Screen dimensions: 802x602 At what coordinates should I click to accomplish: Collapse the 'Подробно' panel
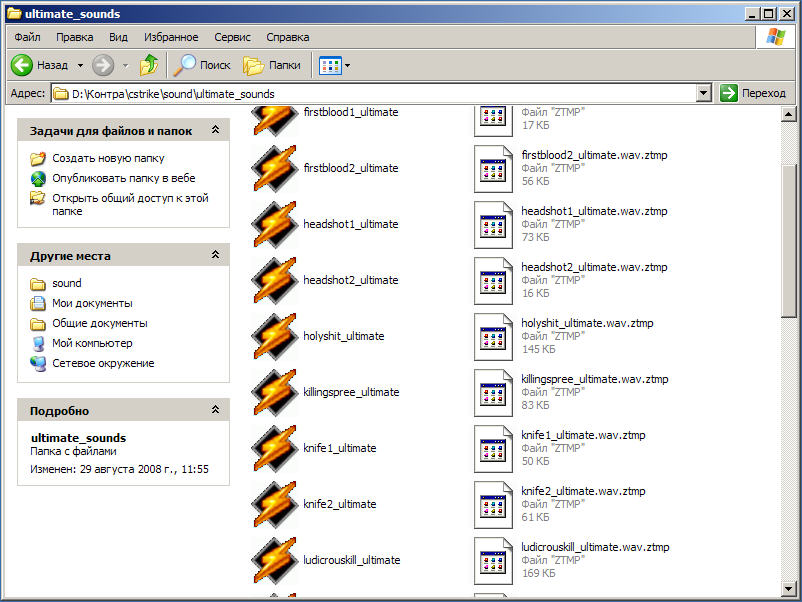[x=215, y=410]
